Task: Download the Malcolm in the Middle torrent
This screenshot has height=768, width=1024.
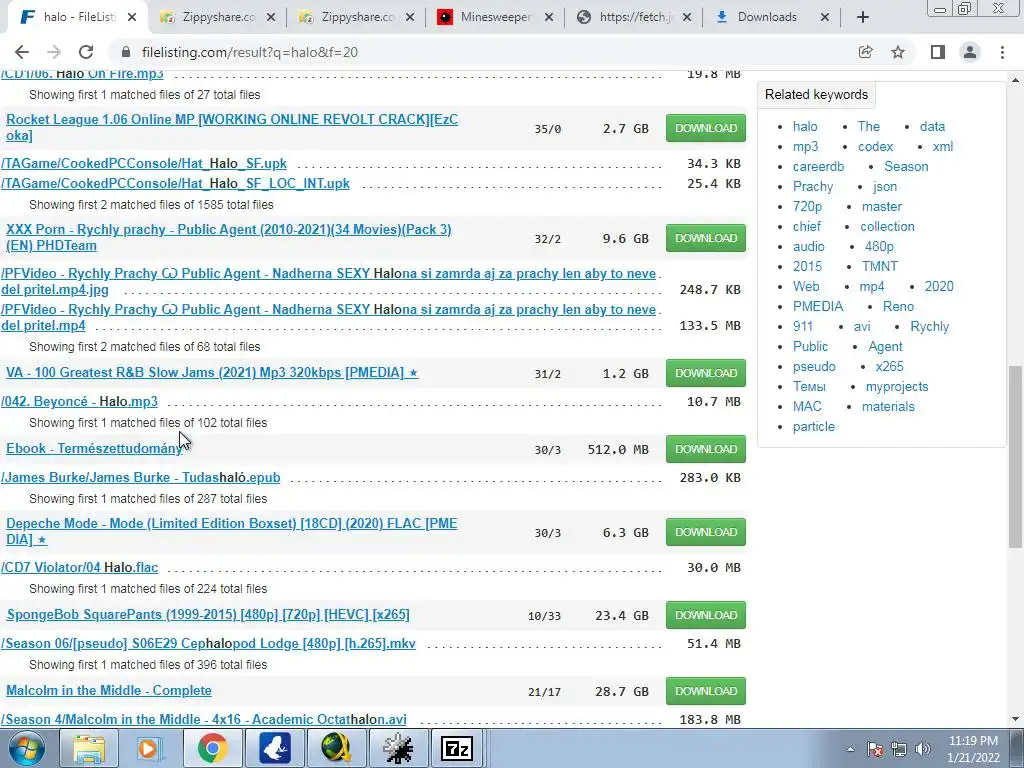Action: pyautogui.click(x=706, y=691)
